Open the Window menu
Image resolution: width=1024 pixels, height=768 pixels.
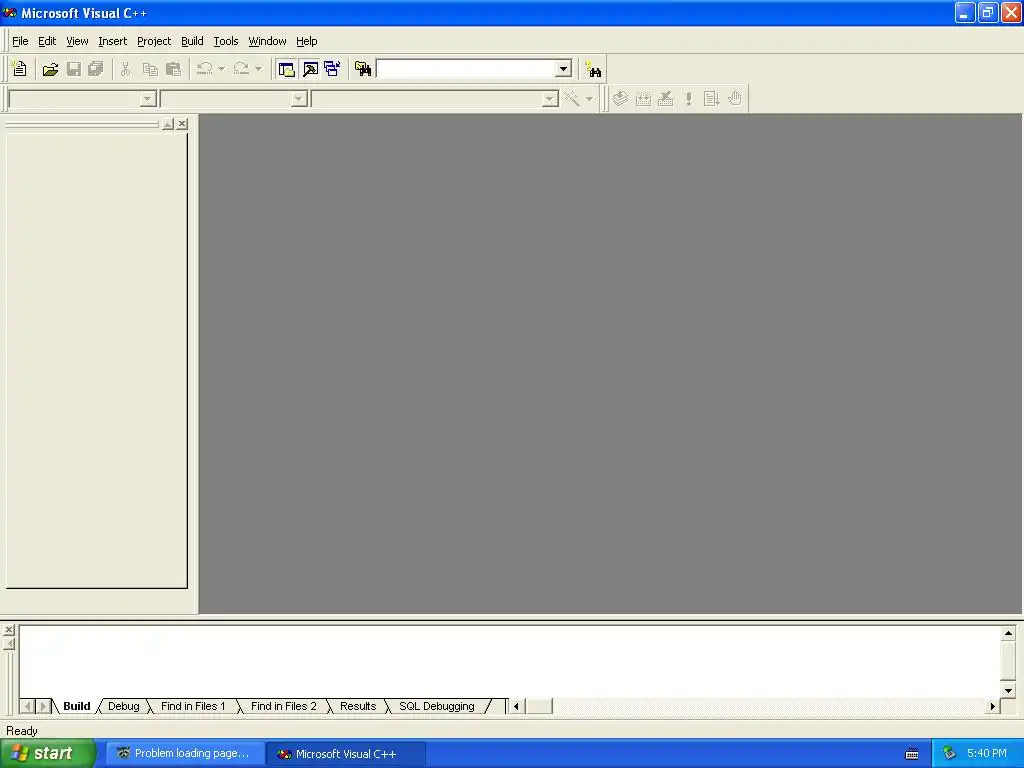[x=267, y=41]
